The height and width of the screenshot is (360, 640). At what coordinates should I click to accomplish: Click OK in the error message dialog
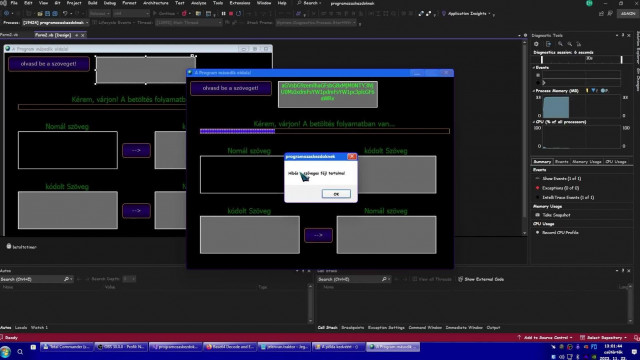coord(336,194)
